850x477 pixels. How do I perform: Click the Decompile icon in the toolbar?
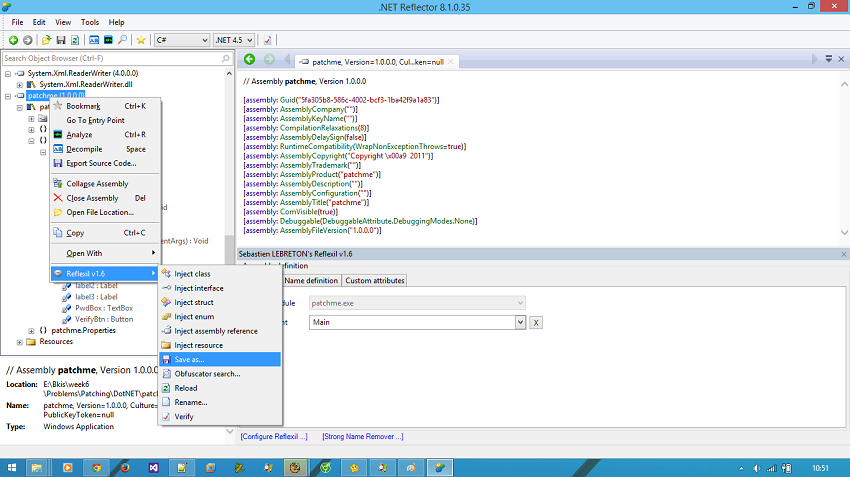pos(94,40)
